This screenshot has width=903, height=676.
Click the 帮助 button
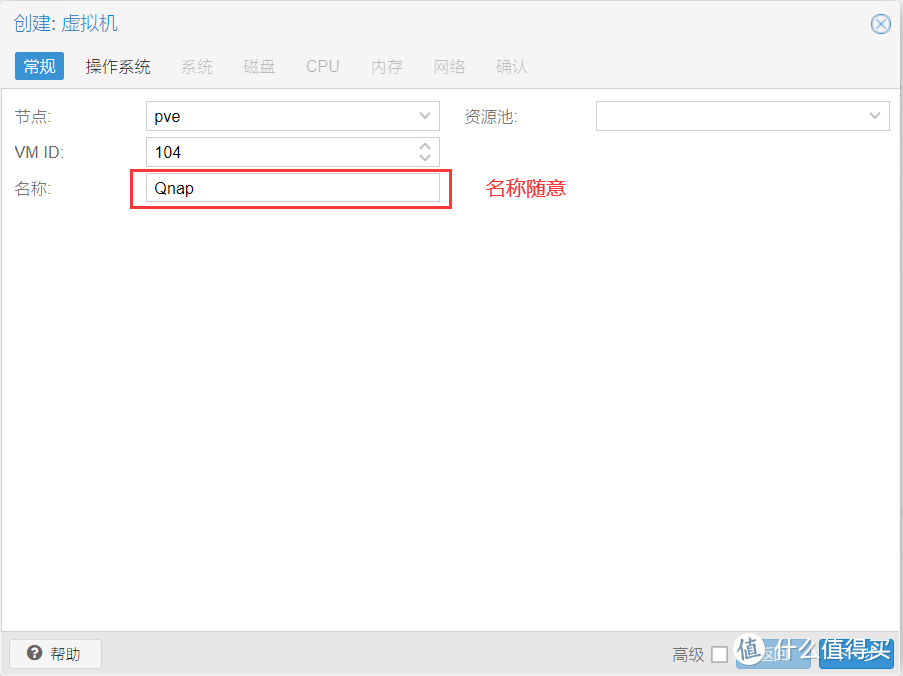point(55,653)
